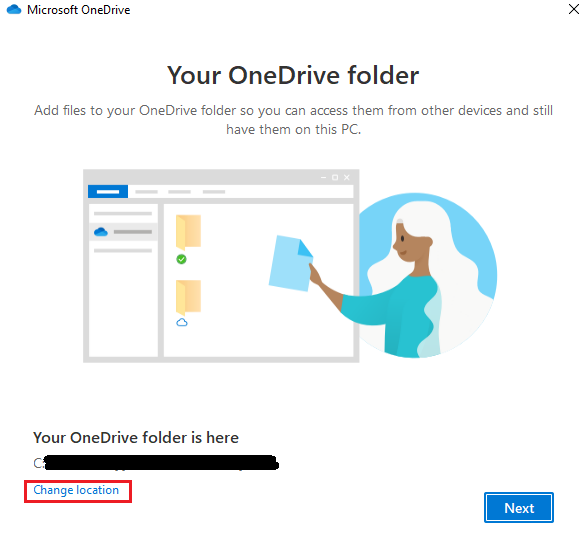Click 'Your OneDrive folder is here' label

(136, 438)
